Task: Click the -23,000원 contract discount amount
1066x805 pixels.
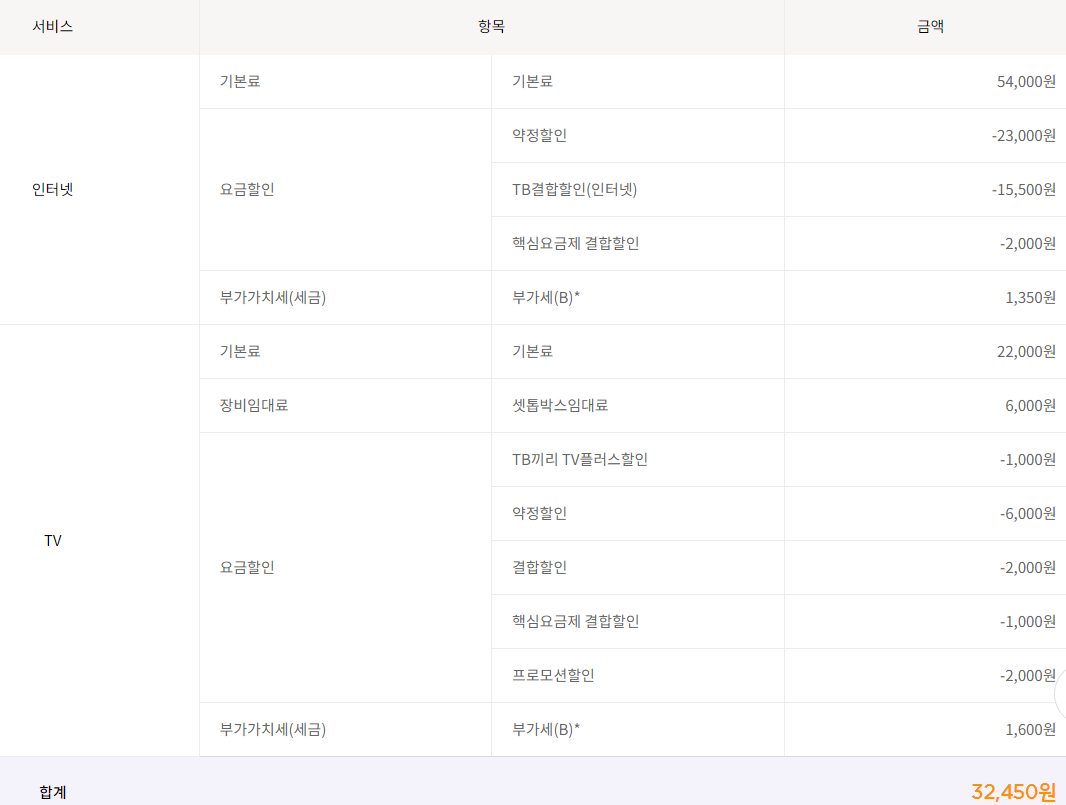Action: coord(1023,135)
